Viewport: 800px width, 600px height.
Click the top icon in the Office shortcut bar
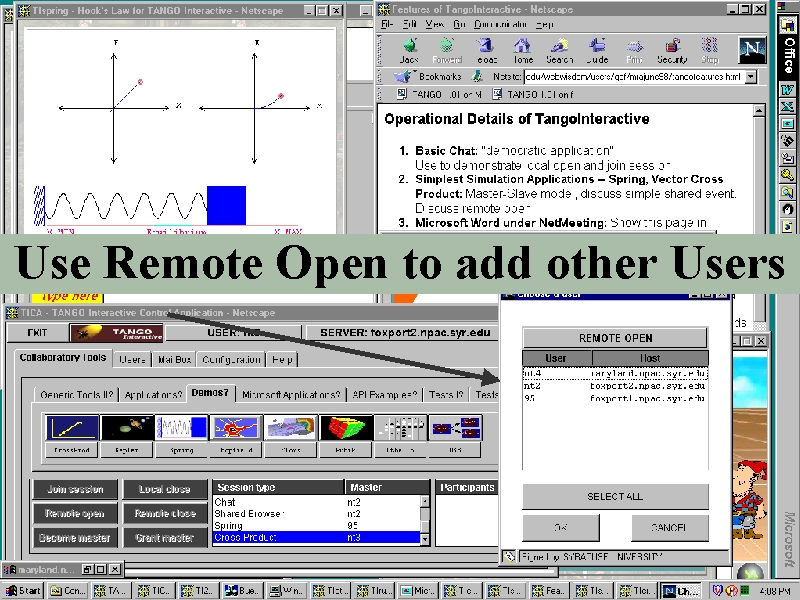click(x=787, y=24)
